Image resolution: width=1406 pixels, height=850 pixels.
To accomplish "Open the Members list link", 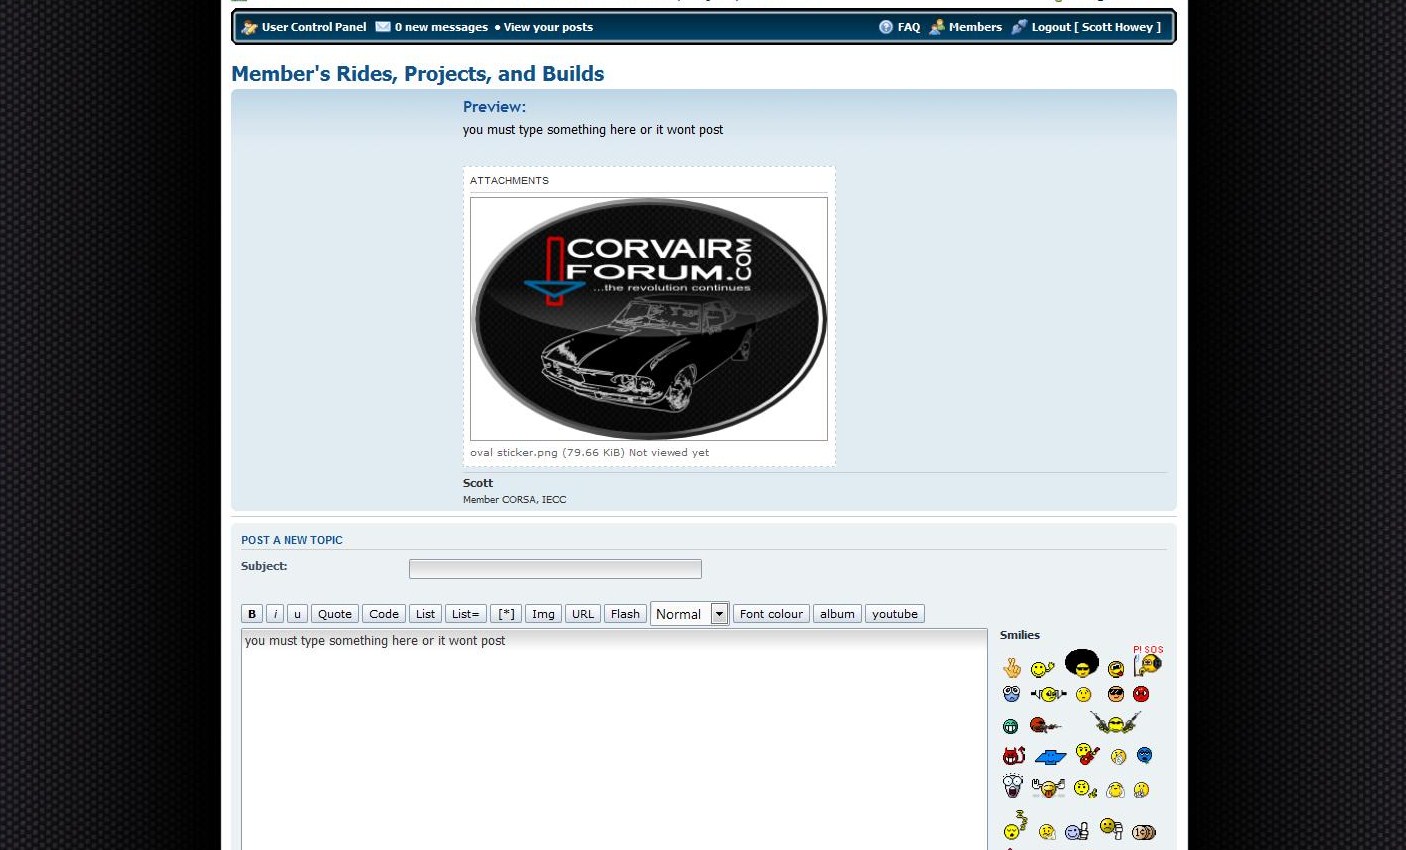I will 975,27.
